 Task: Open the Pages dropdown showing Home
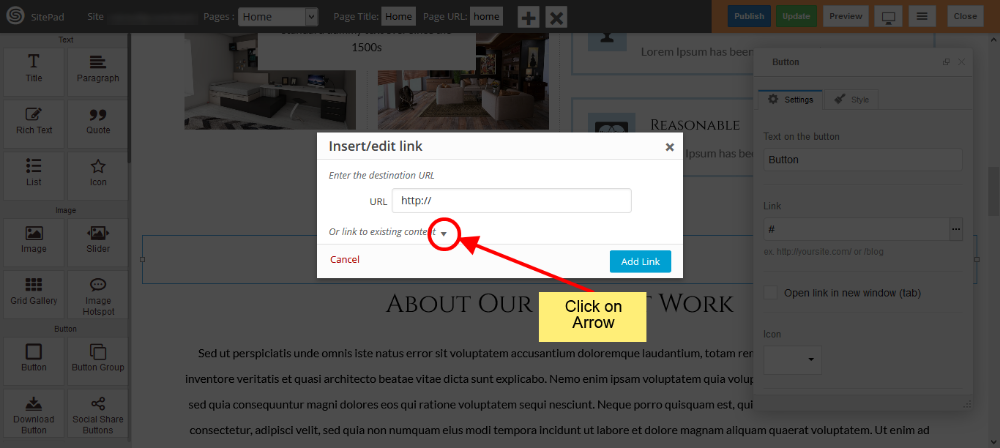click(277, 17)
